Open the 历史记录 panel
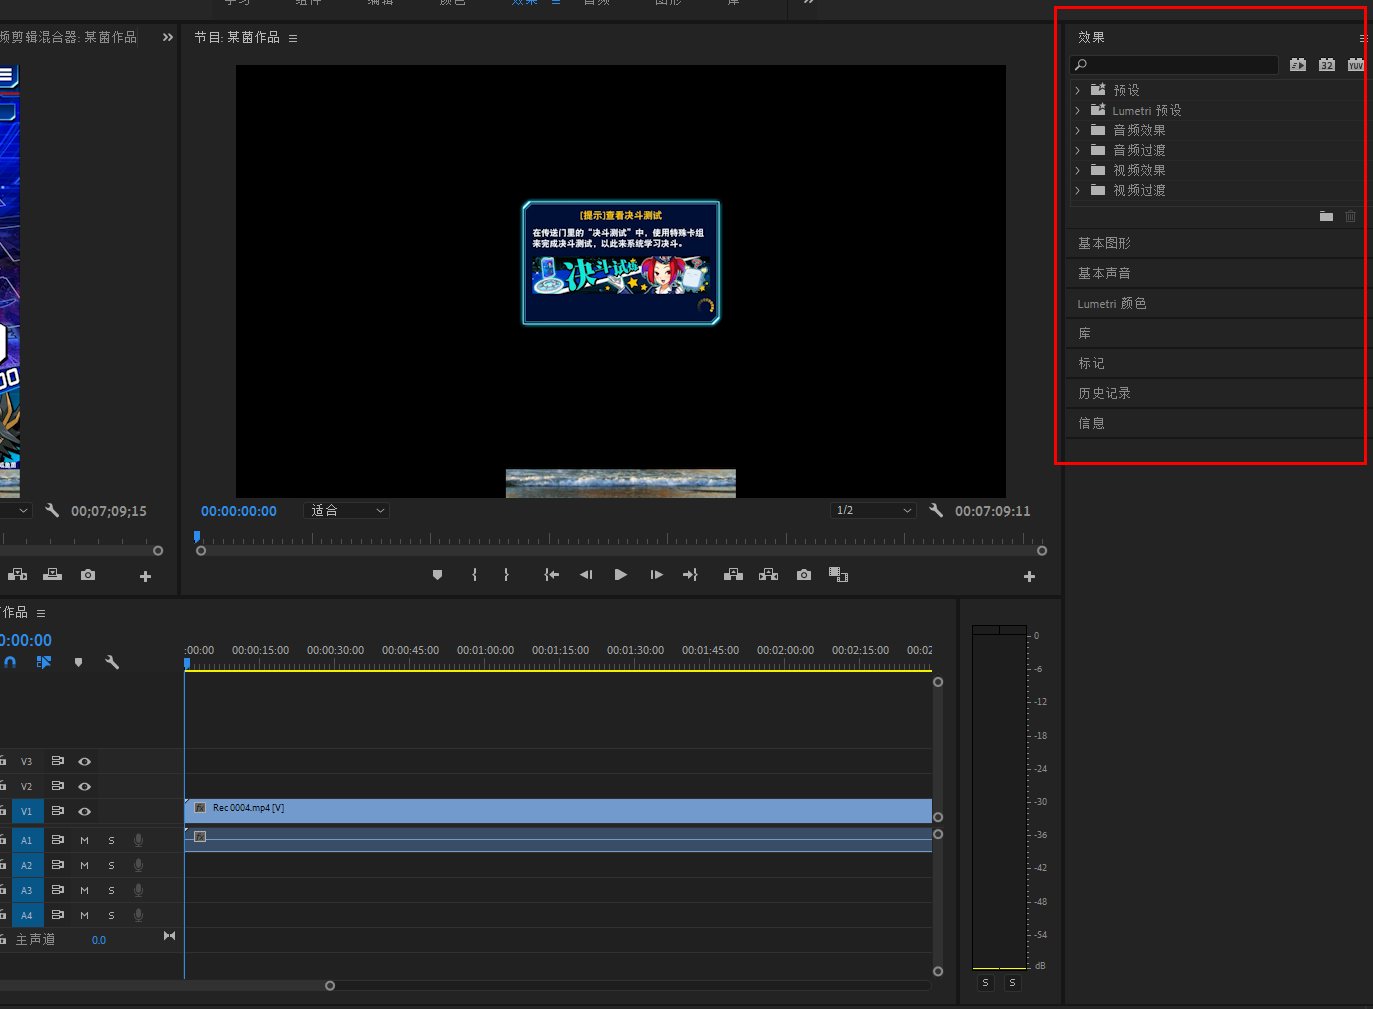The width and height of the screenshot is (1373, 1009). 1104,393
